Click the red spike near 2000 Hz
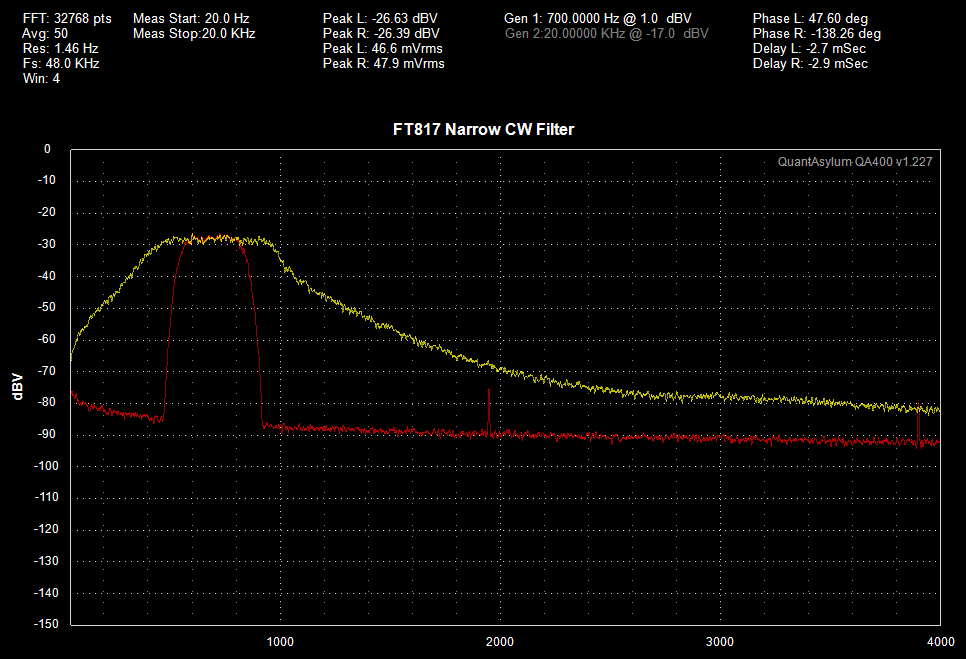Image resolution: width=966 pixels, height=659 pixels. coord(489,411)
